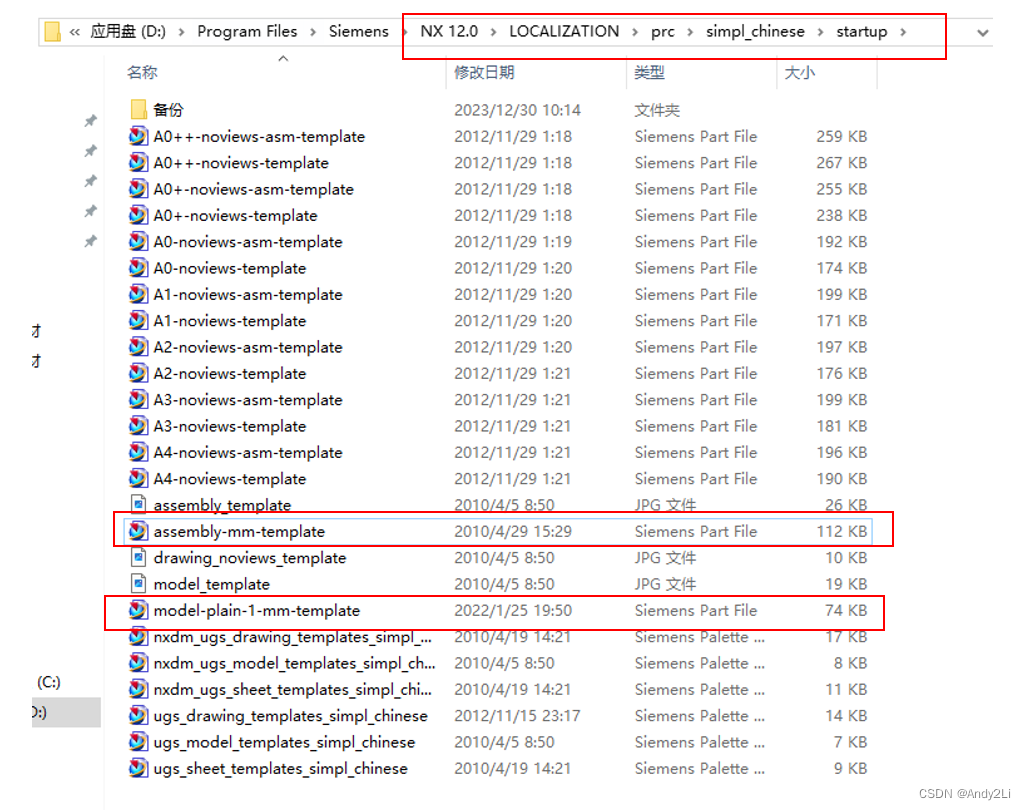Select the A3-noviews-asm-template file icon
This screenshot has width=1026, height=810.
[x=138, y=399]
